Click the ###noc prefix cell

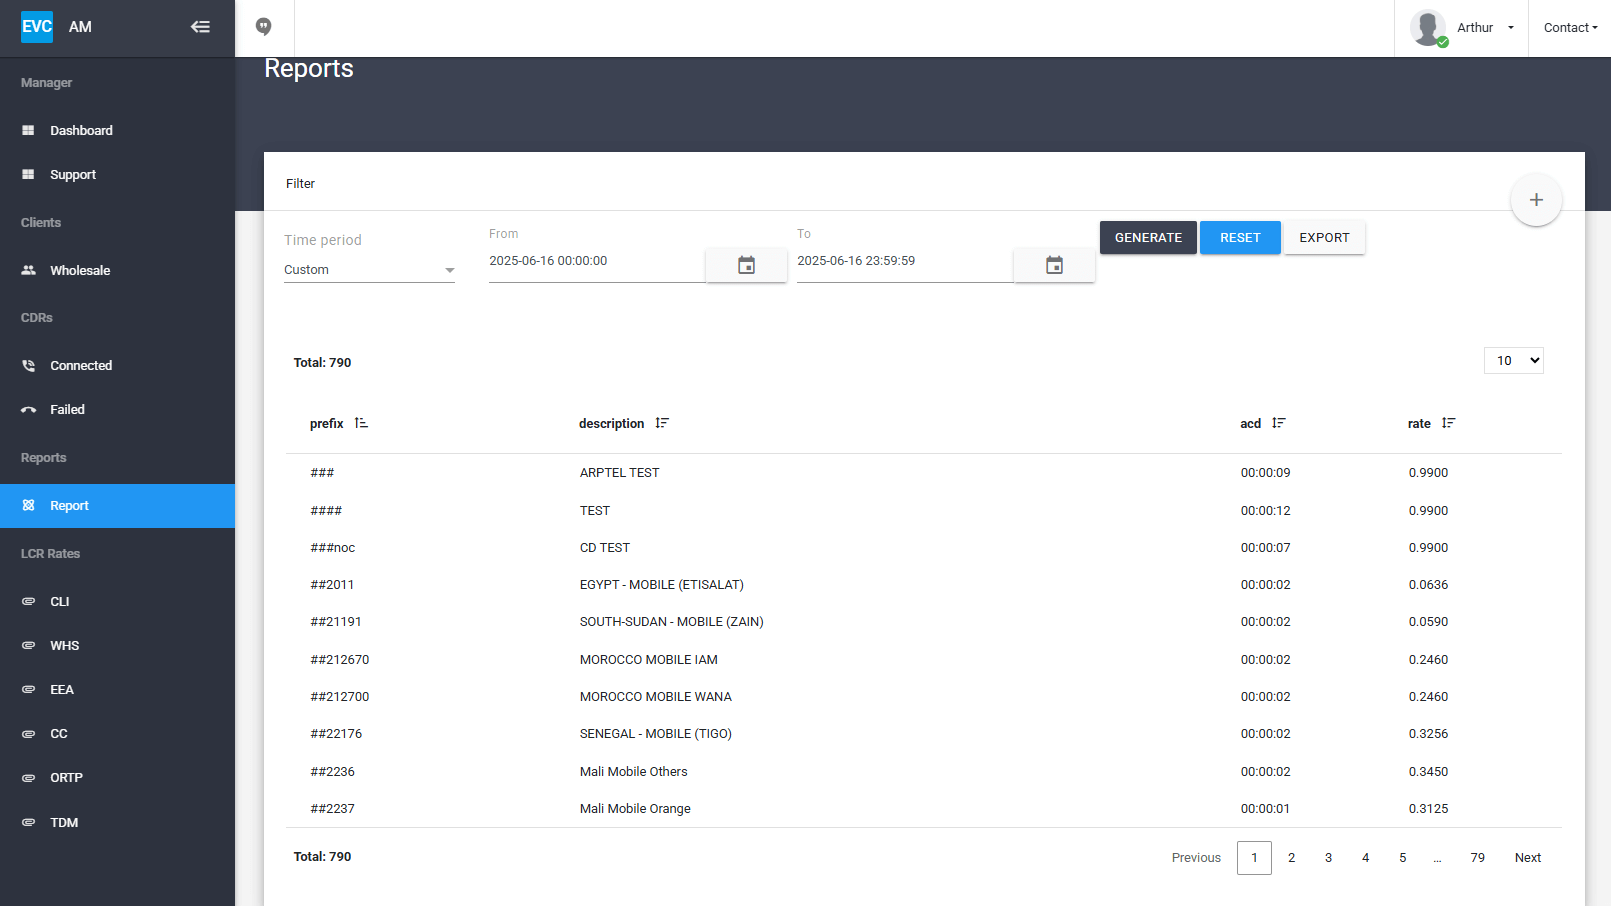click(x=332, y=548)
